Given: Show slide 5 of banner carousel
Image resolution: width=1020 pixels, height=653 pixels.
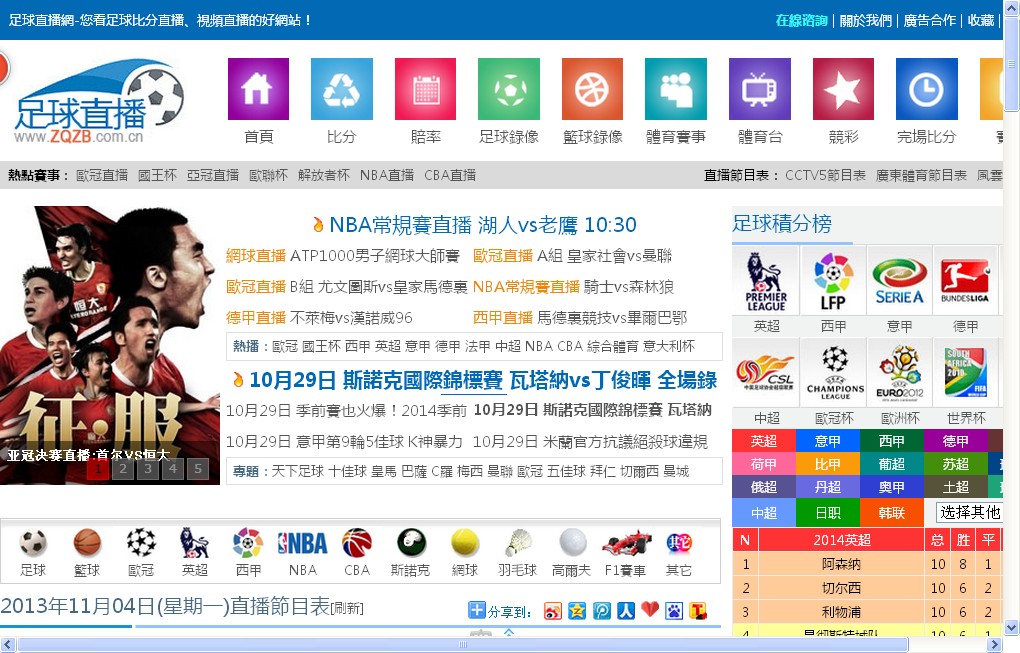Looking at the screenshot, I should point(198,468).
